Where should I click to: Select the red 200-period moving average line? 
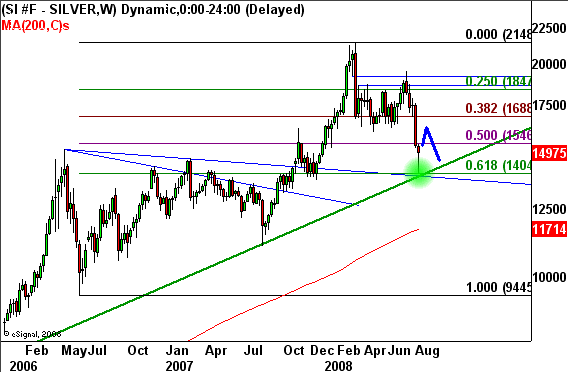coord(304,285)
